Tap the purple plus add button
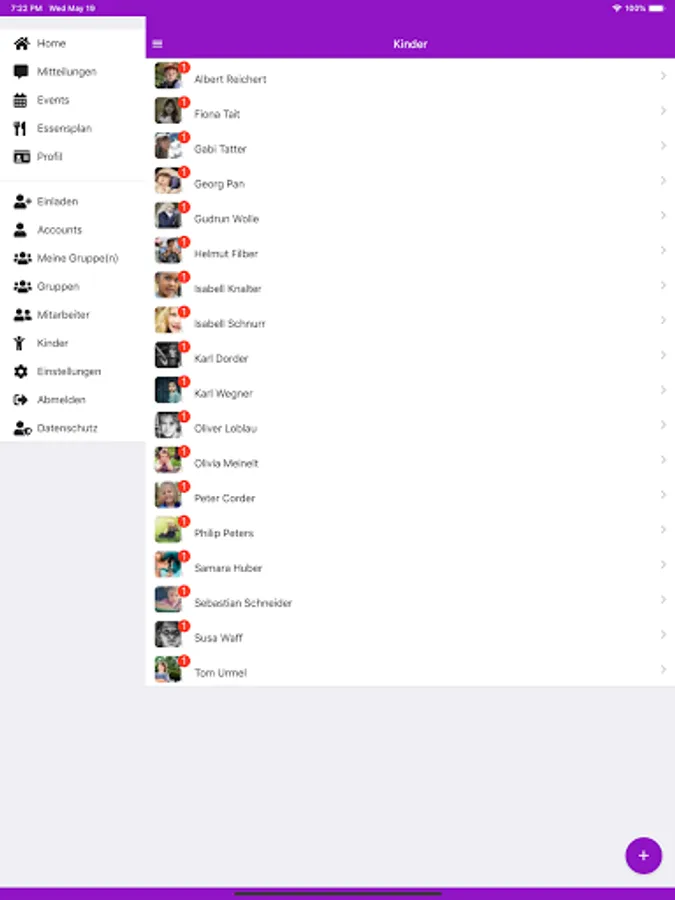Viewport: 675px width, 900px height. click(x=643, y=856)
